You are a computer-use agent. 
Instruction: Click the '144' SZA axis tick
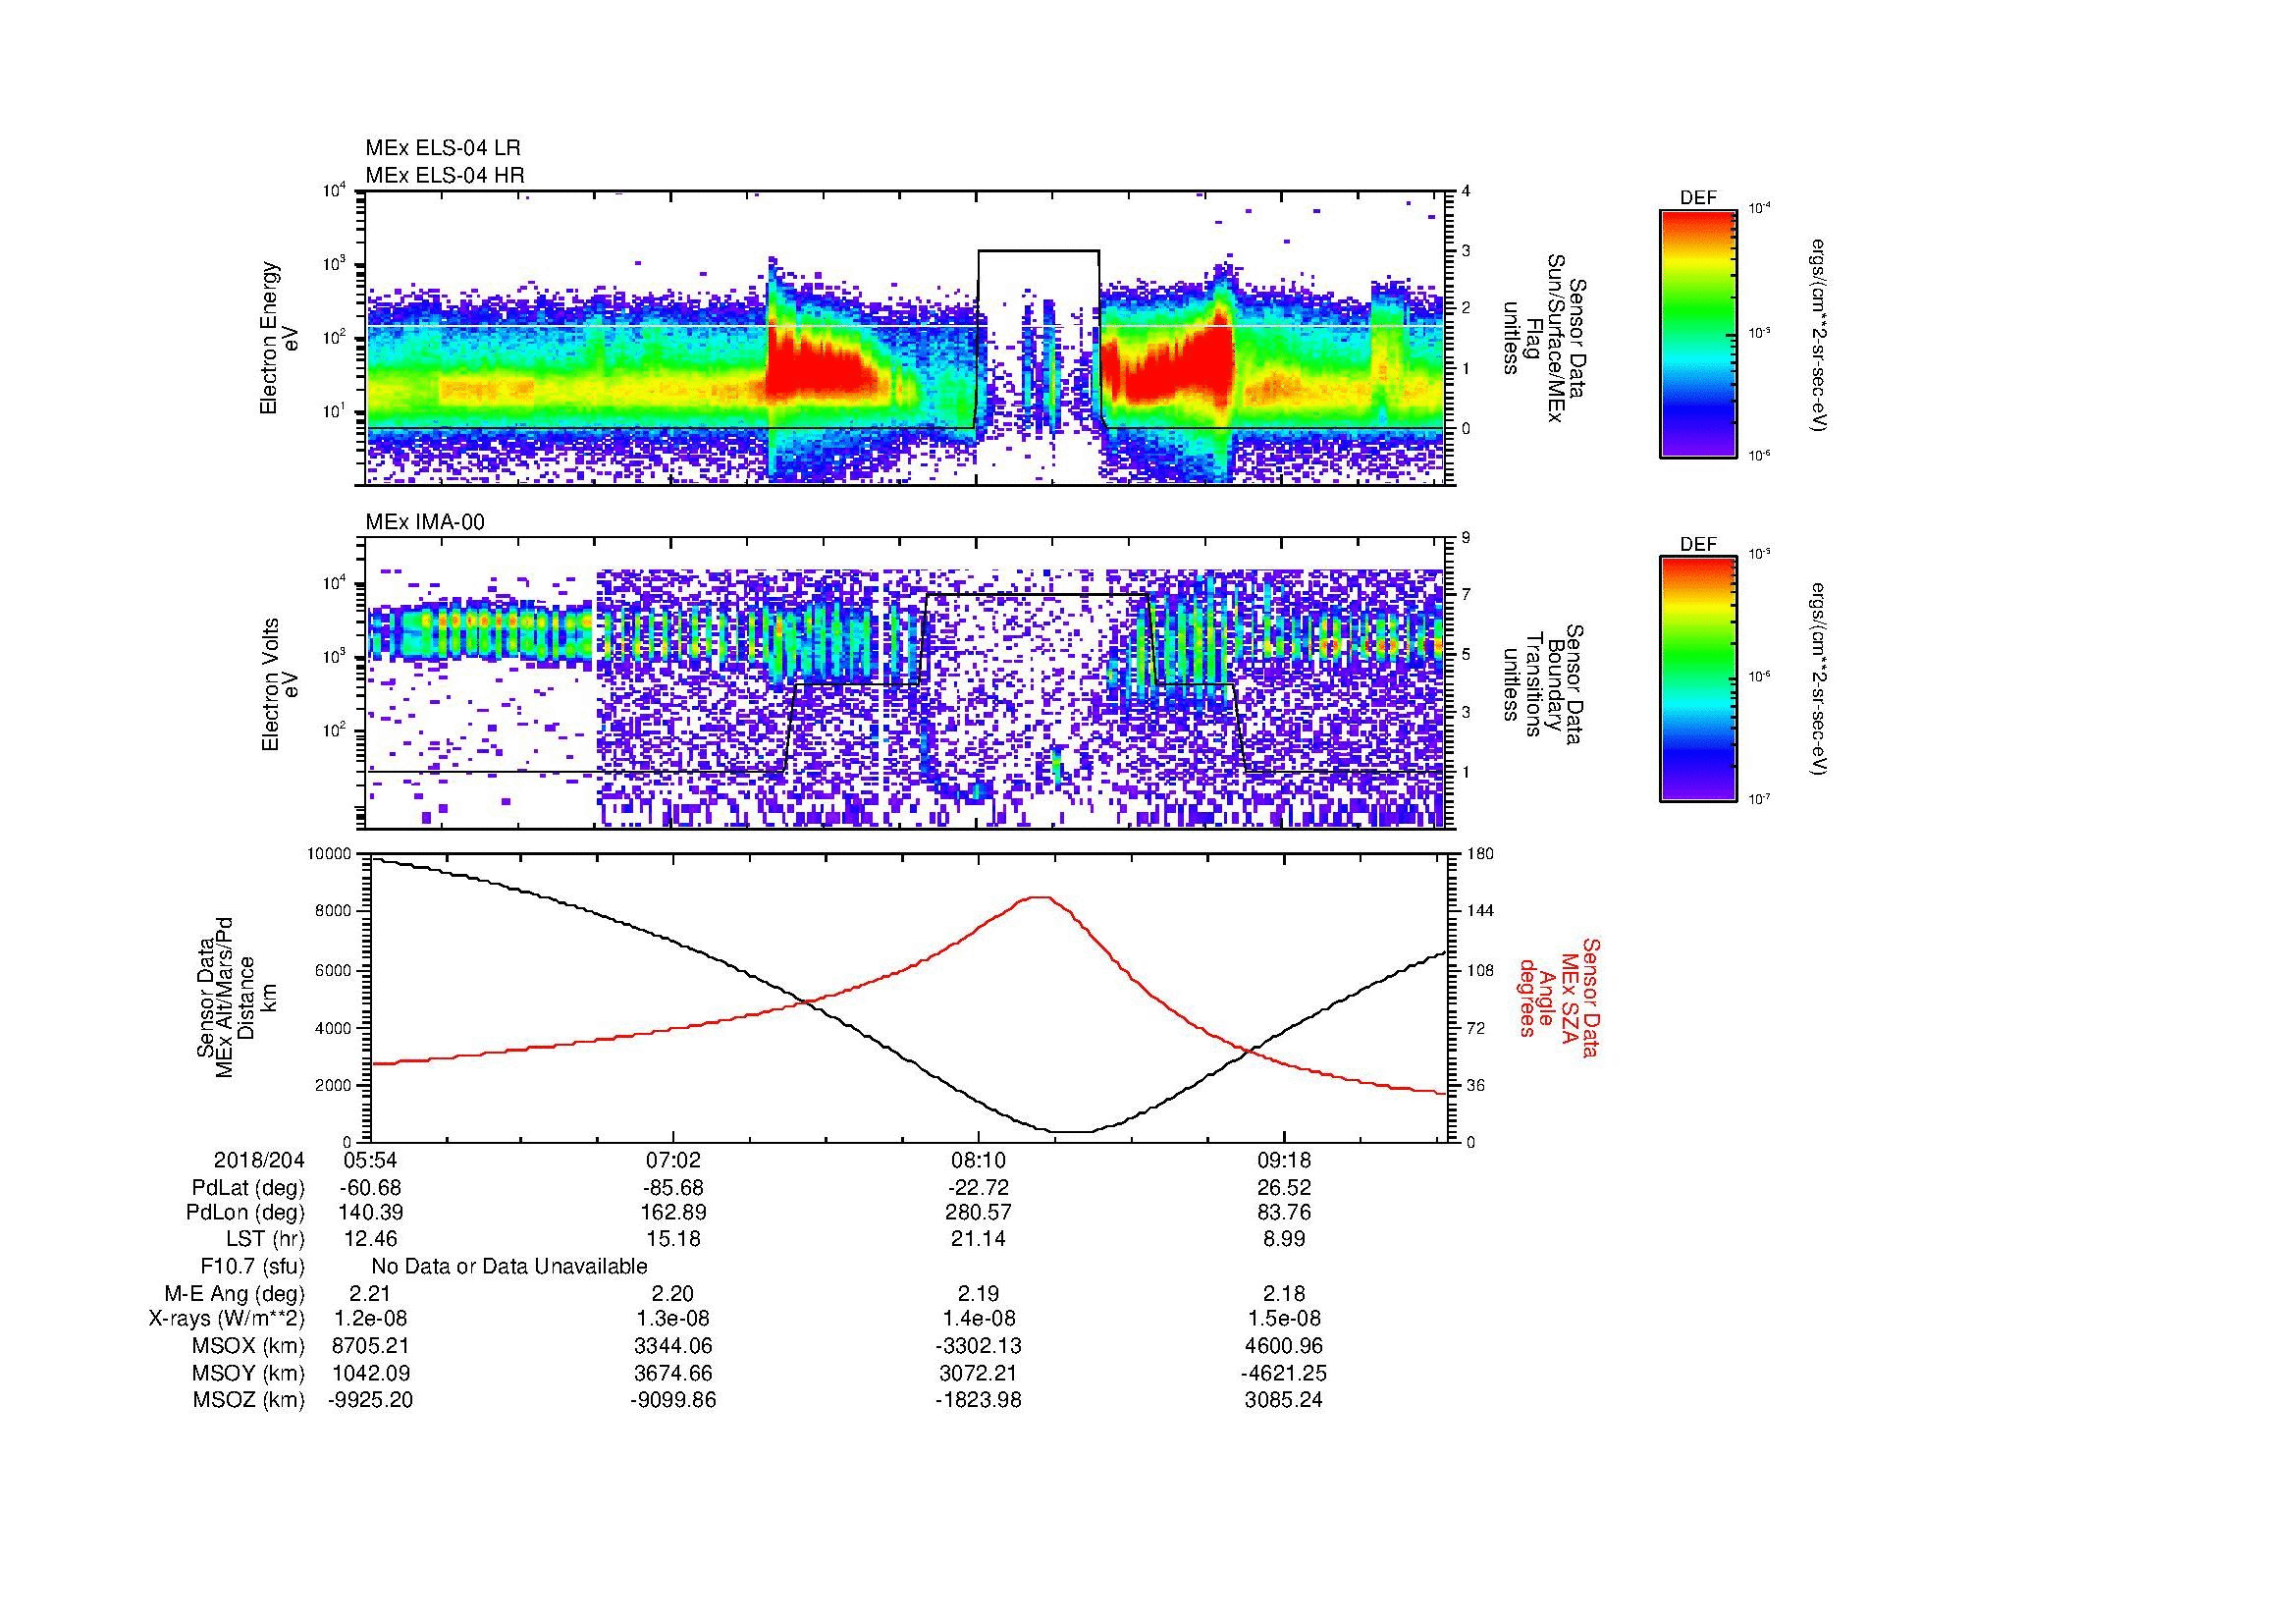coord(1481,911)
